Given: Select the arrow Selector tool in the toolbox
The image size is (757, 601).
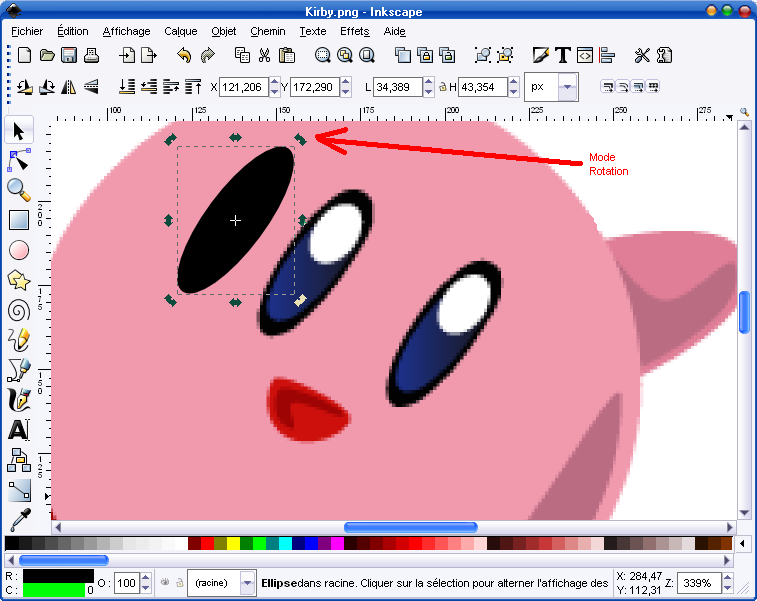Looking at the screenshot, I should (19, 131).
